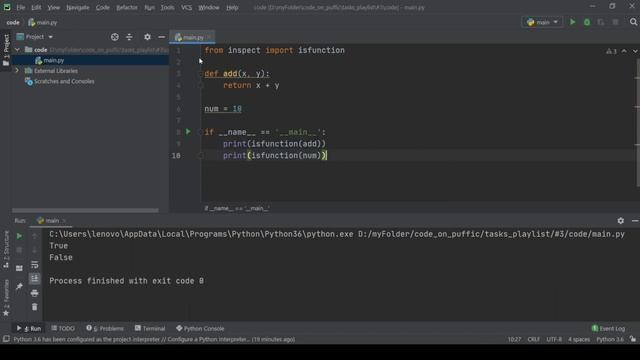
Task: Open the Navigate menu
Action: tap(78, 7)
